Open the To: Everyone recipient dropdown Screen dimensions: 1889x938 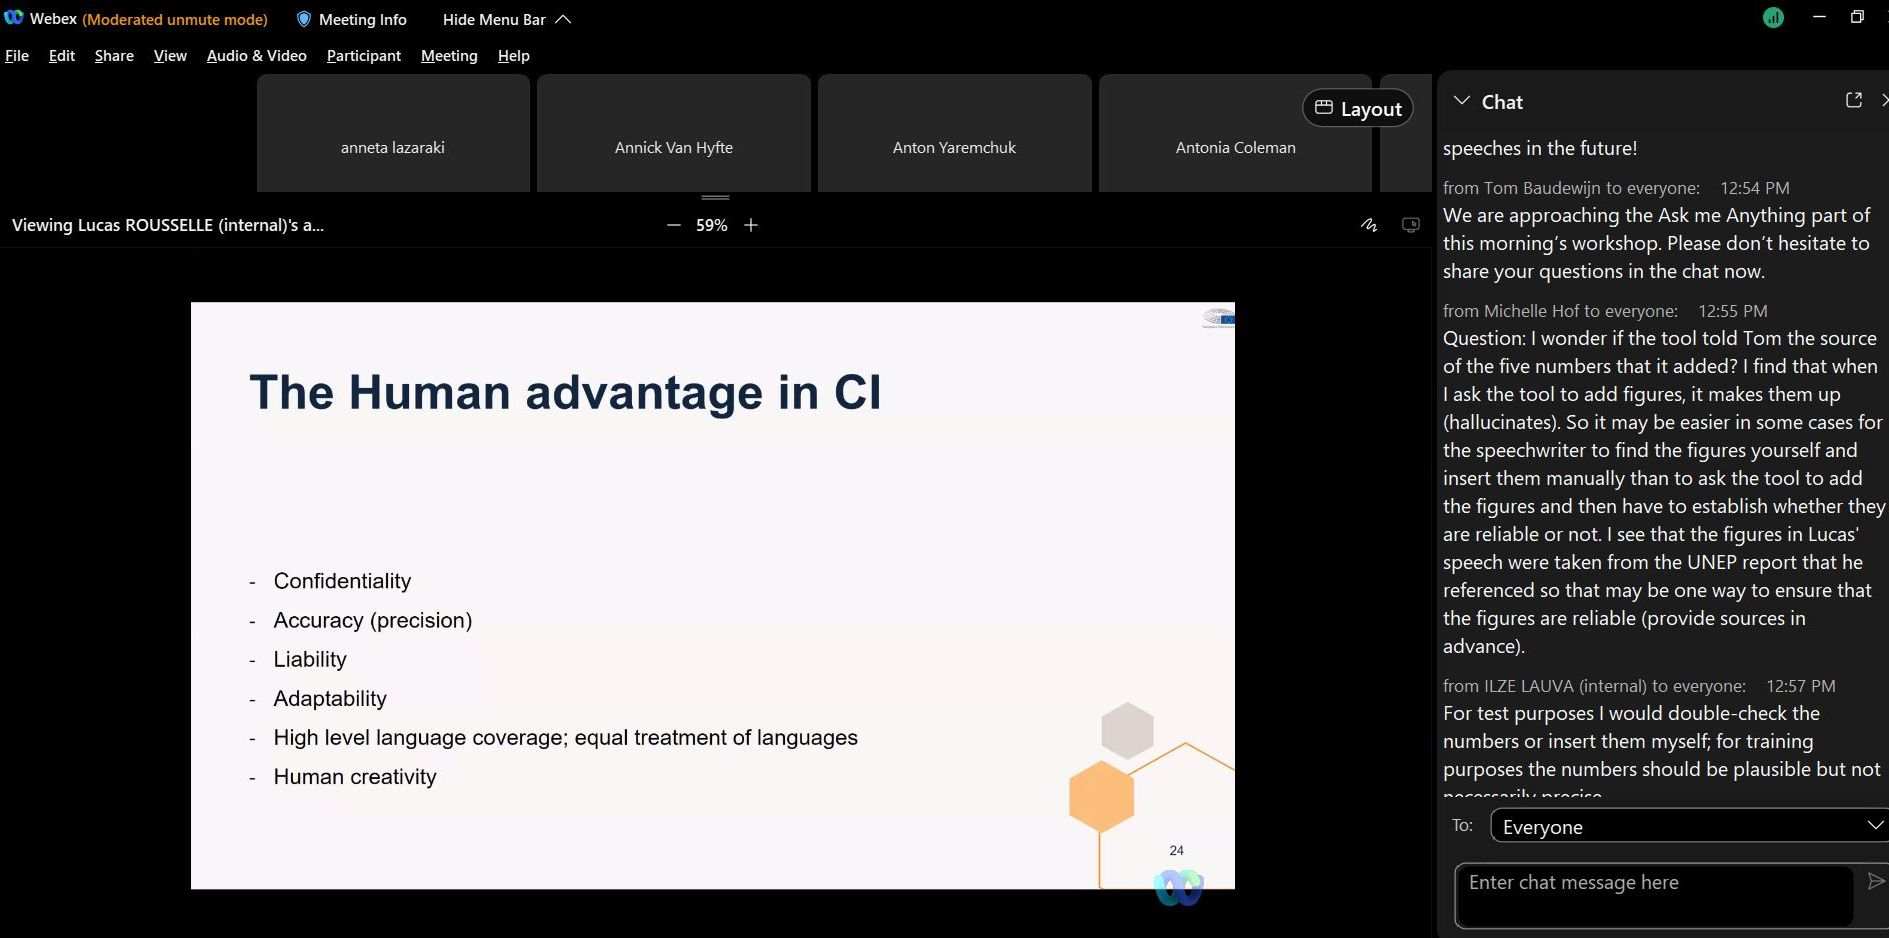[1687, 826]
